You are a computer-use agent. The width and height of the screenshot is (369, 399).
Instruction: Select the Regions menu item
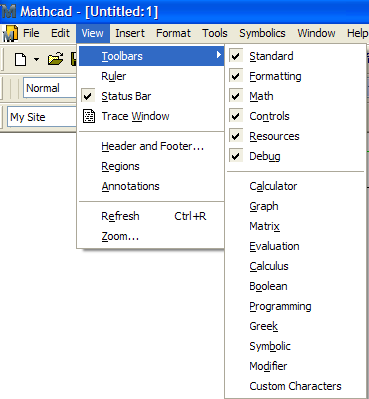point(151,166)
